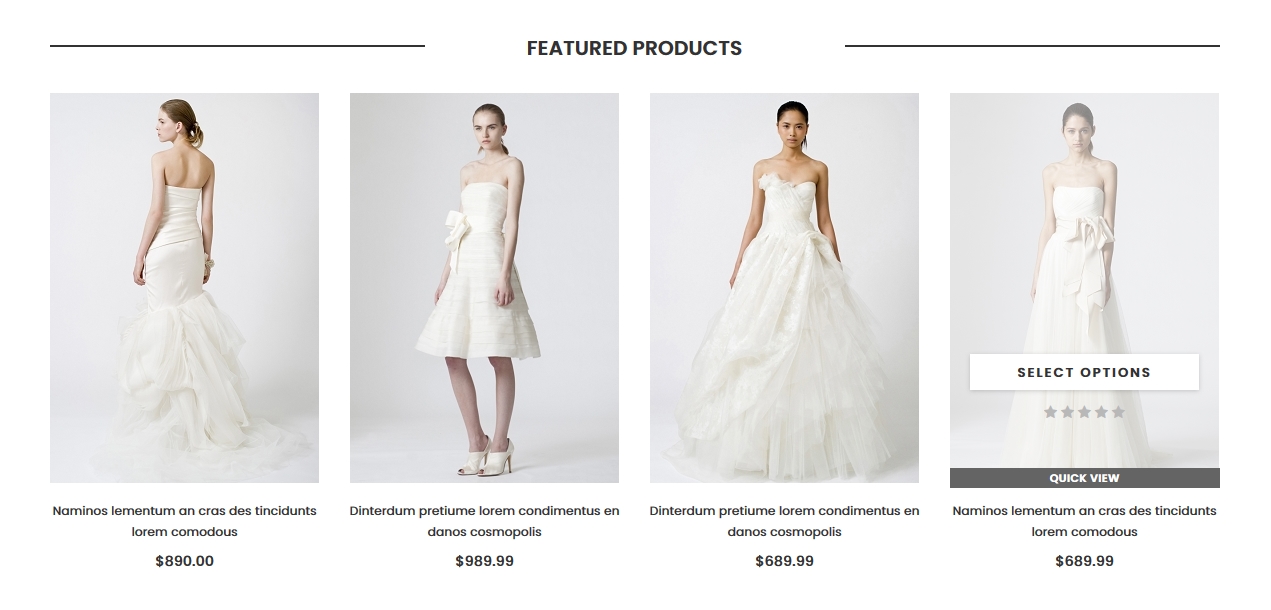Image resolution: width=1271 pixels, height=610 pixels.
Task: Click the fourth rating star
Action: pyautogui.click(x=1101, y=412)
